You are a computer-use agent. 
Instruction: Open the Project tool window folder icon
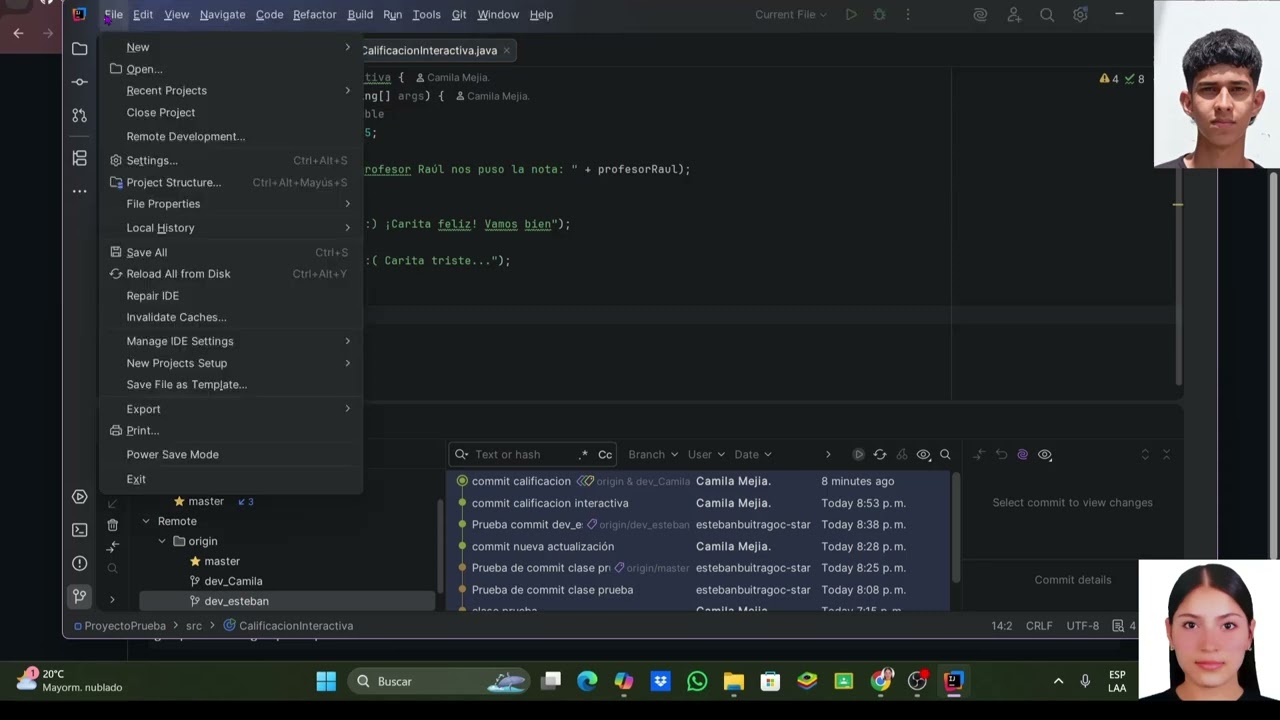click(80, 48)
